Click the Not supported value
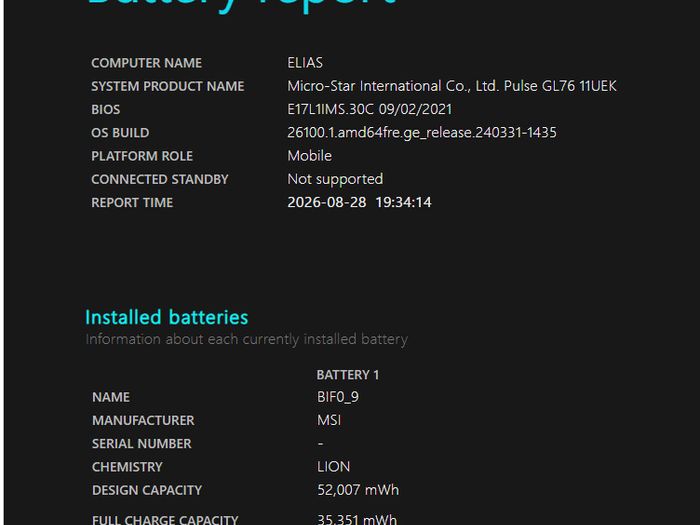Viewport: 700px width, 525px height. (335, 179)
